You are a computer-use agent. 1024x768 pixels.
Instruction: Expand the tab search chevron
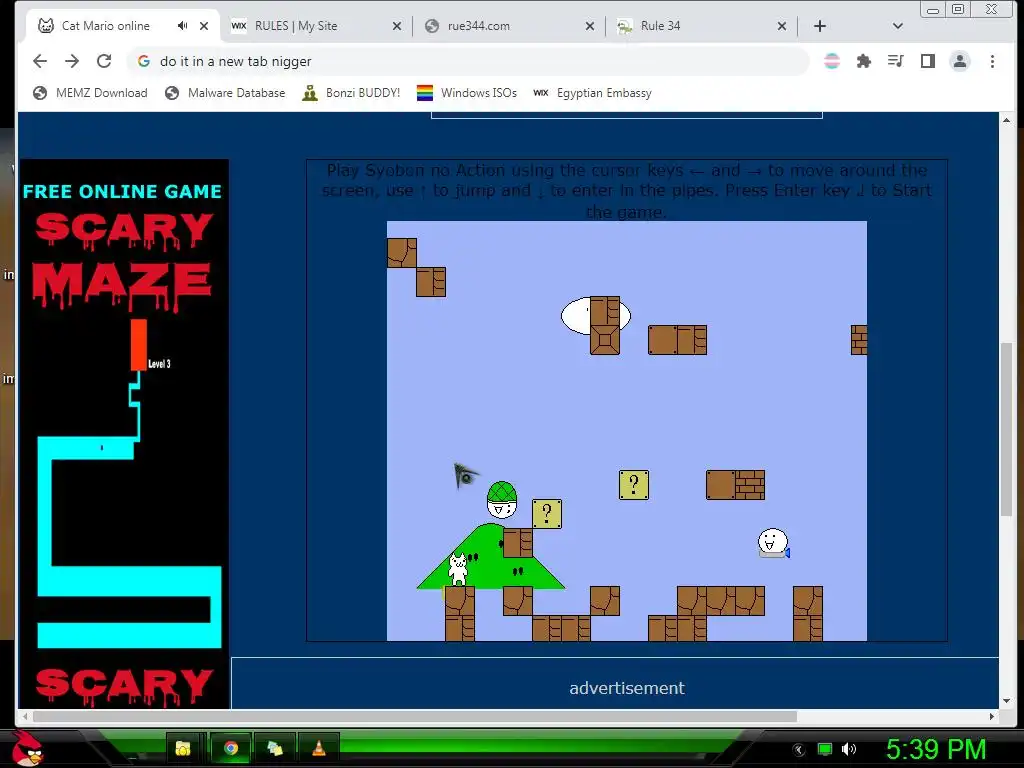click(x=897, y=26)
